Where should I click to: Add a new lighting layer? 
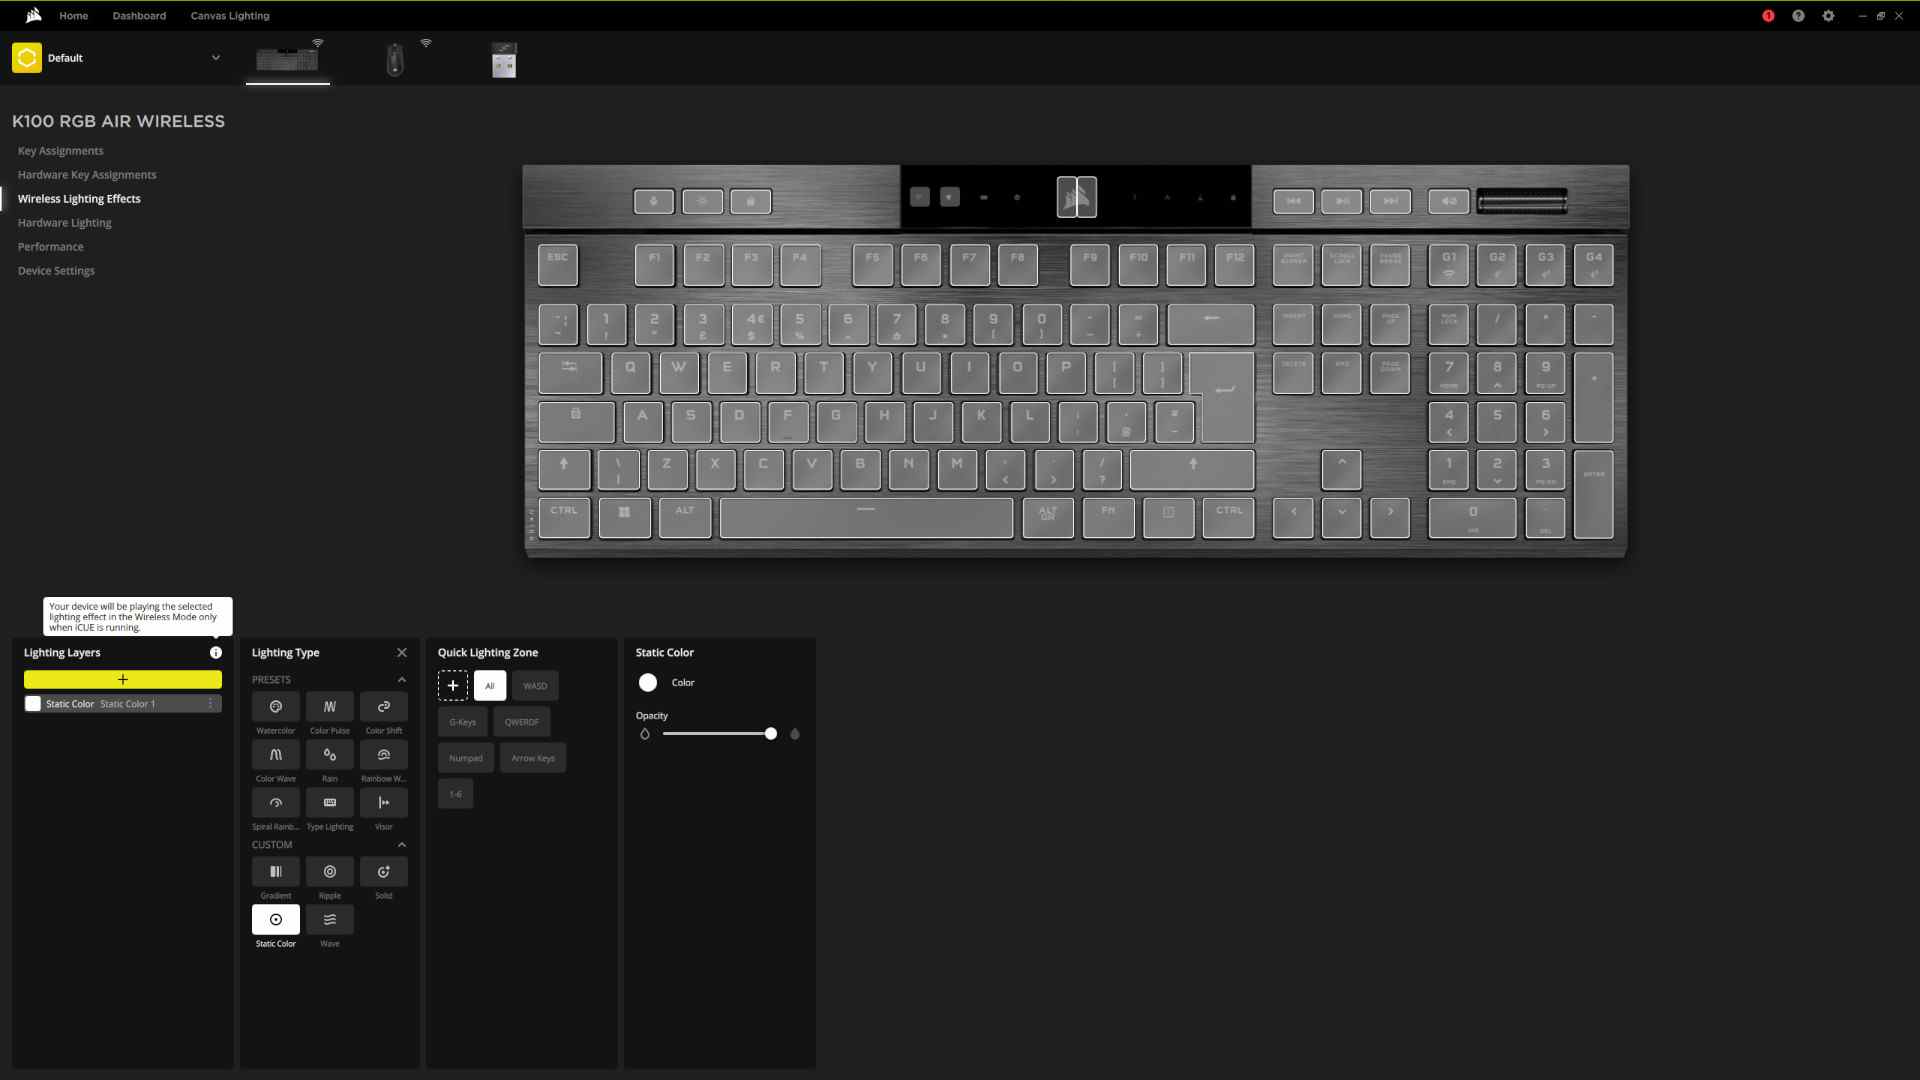[x=123, y=679]
